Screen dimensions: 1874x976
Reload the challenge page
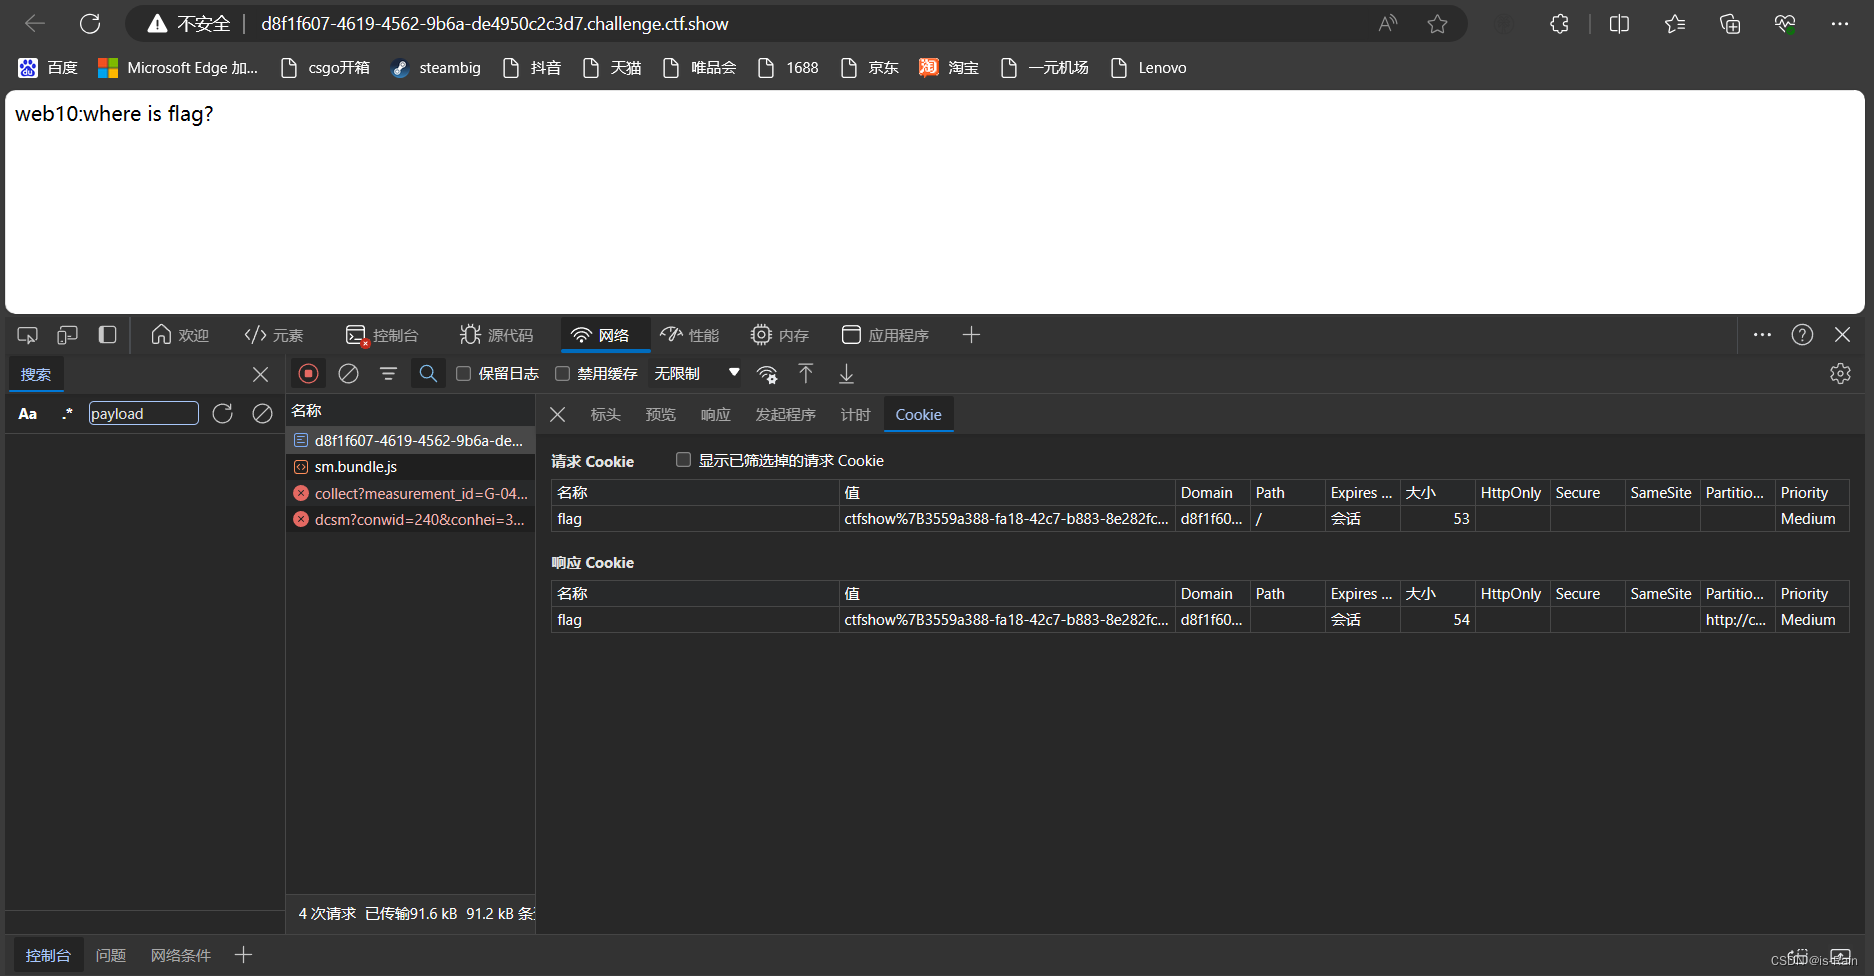click(90, 23)
